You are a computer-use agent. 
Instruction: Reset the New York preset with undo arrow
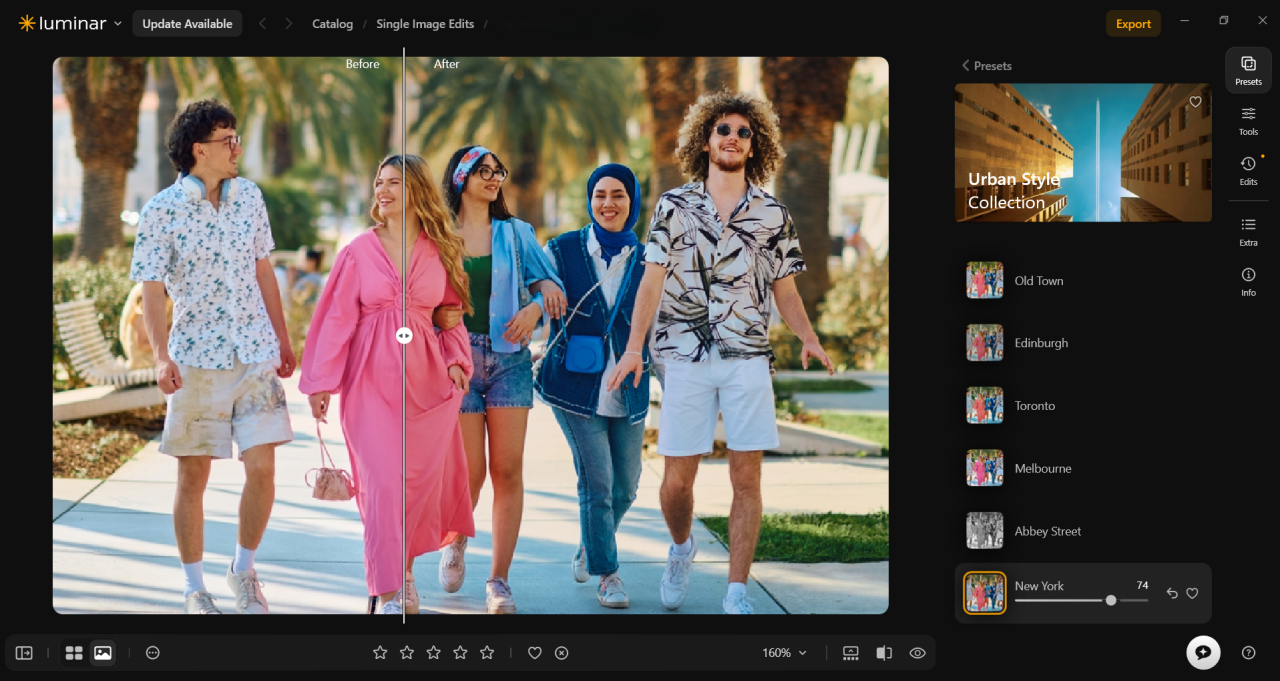(1172, 593)
